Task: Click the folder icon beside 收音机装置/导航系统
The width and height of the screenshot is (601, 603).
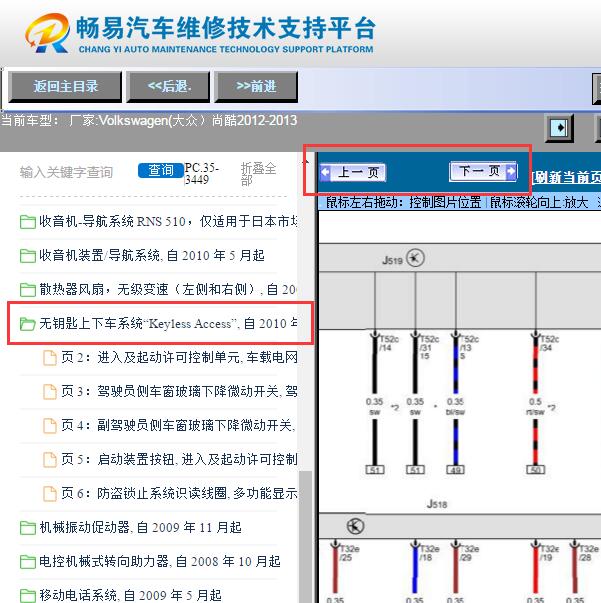Action: (28, 256)
